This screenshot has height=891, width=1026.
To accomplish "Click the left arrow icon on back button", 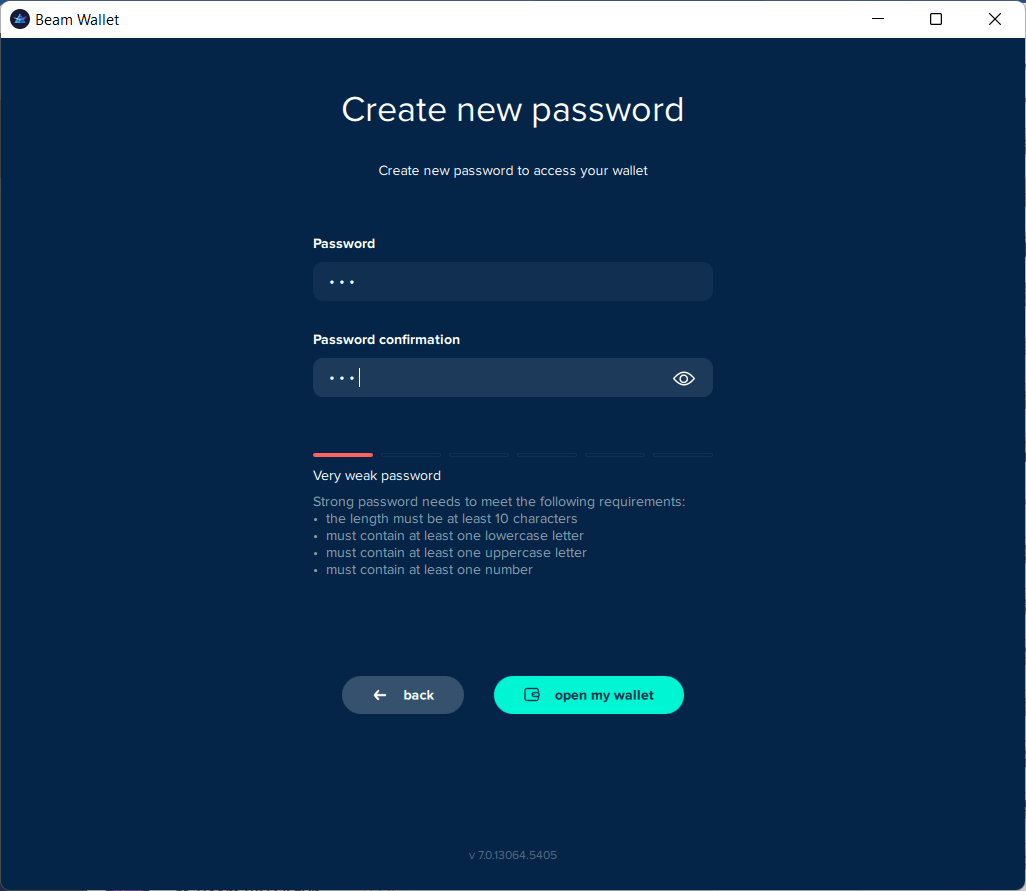I will click(x=380, y=695).
